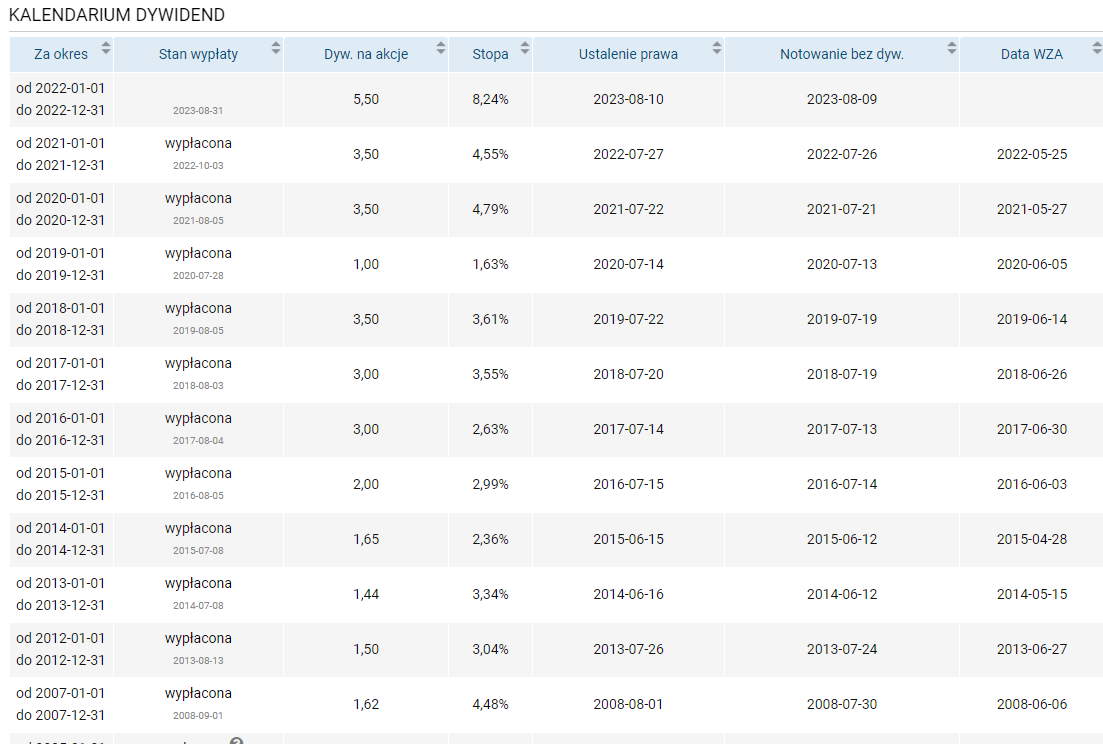Sort by Notowanie bez dyw. arrows
1103x744 pixels.
(x=952, y=48)
